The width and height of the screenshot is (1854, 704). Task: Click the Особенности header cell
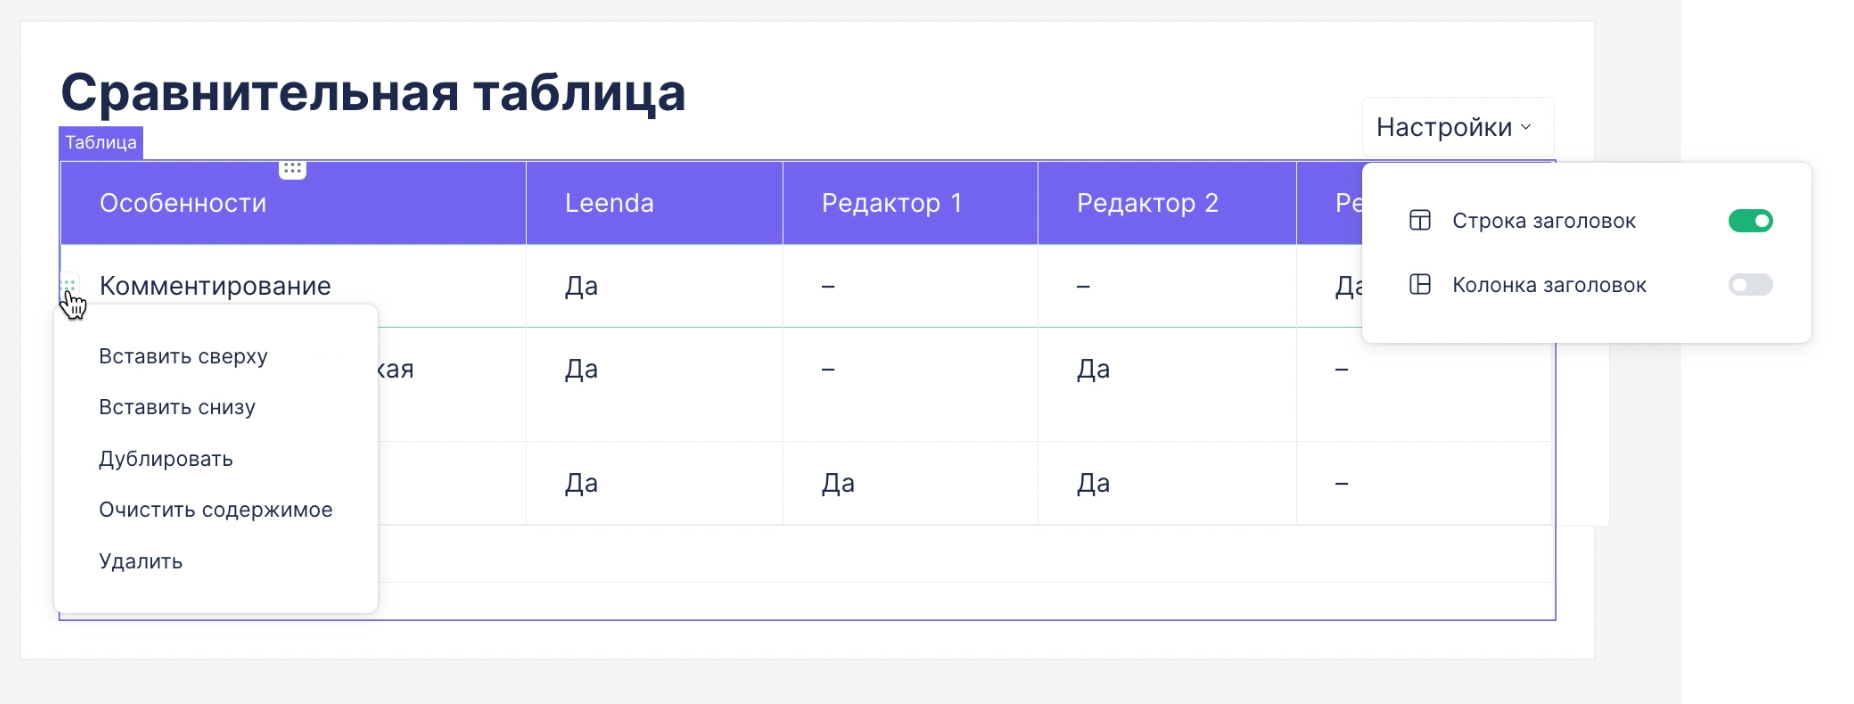(x=183, y=203)
